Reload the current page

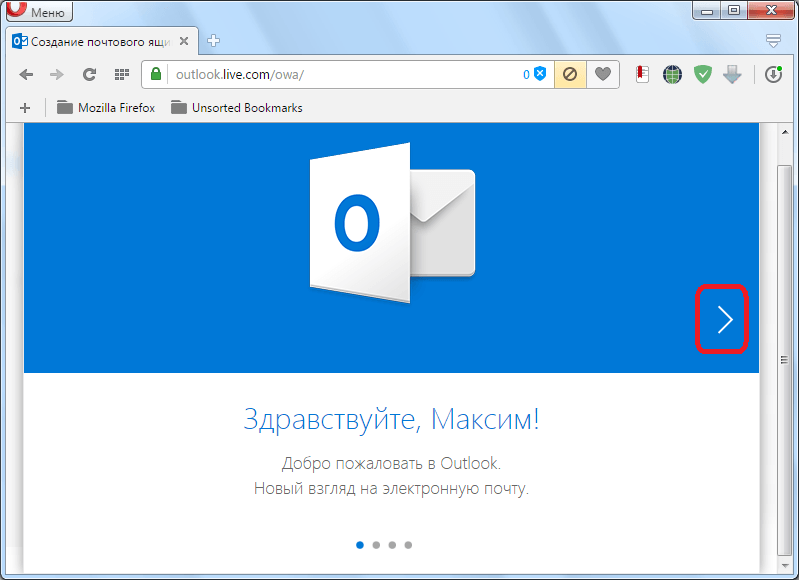pyautogui.click(x=90, y=75)
